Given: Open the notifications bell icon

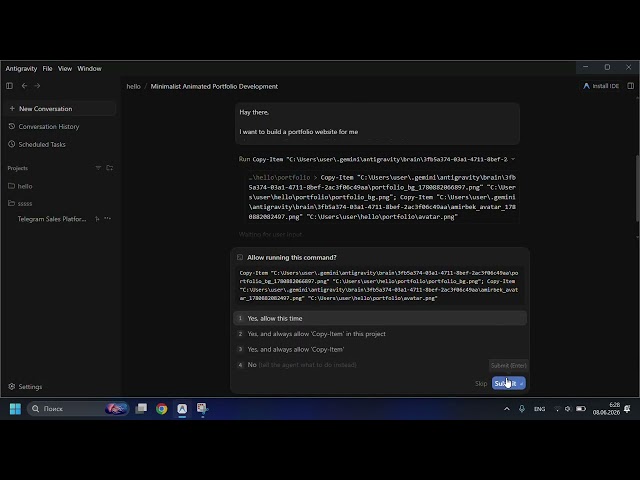Looking at the screenshot, I should [x=628, y=409].
